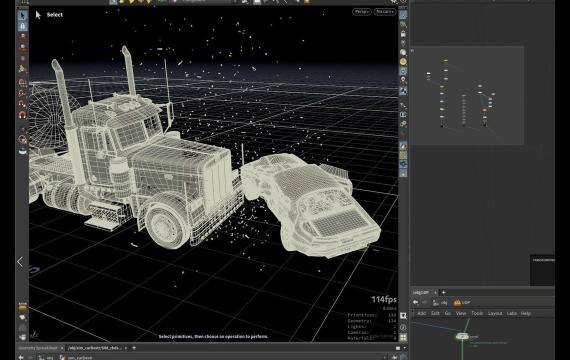Viewport: 570px width, 360px height.
Task: Click the yellow four-square layout icon at viewport corner
Action: pos(403,338)
